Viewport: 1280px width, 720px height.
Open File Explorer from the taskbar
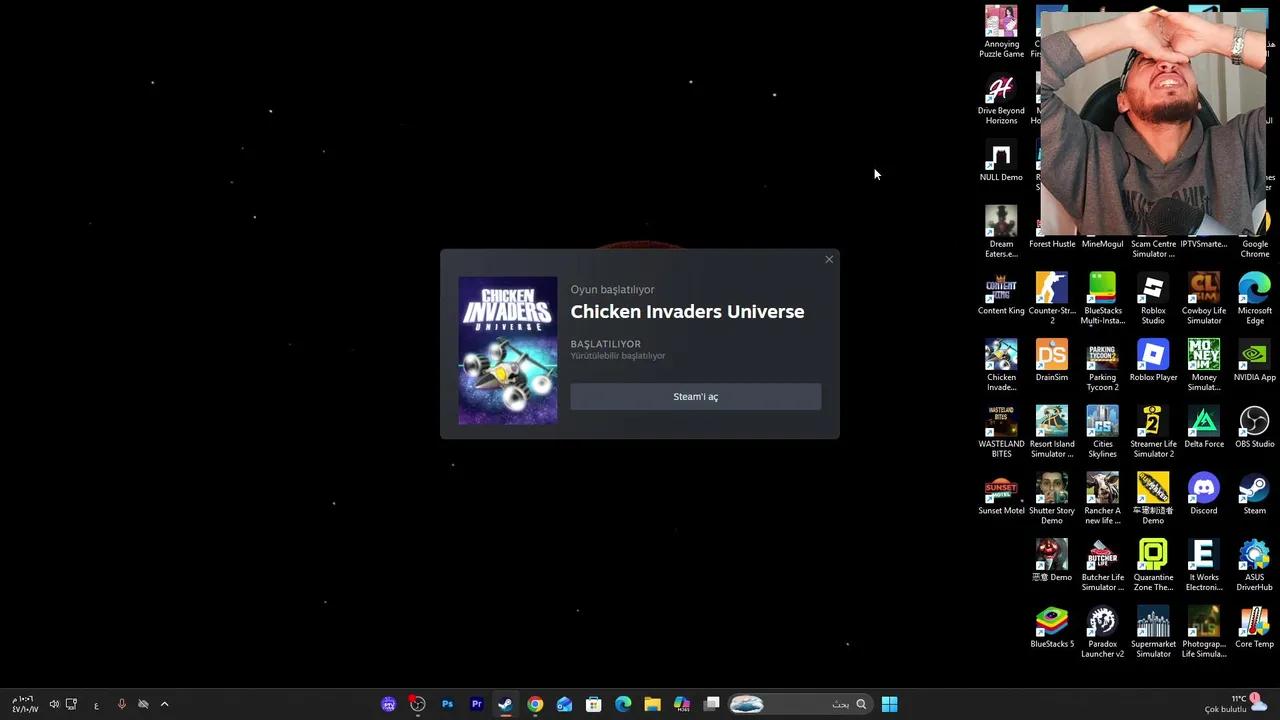tap(652, 704)
